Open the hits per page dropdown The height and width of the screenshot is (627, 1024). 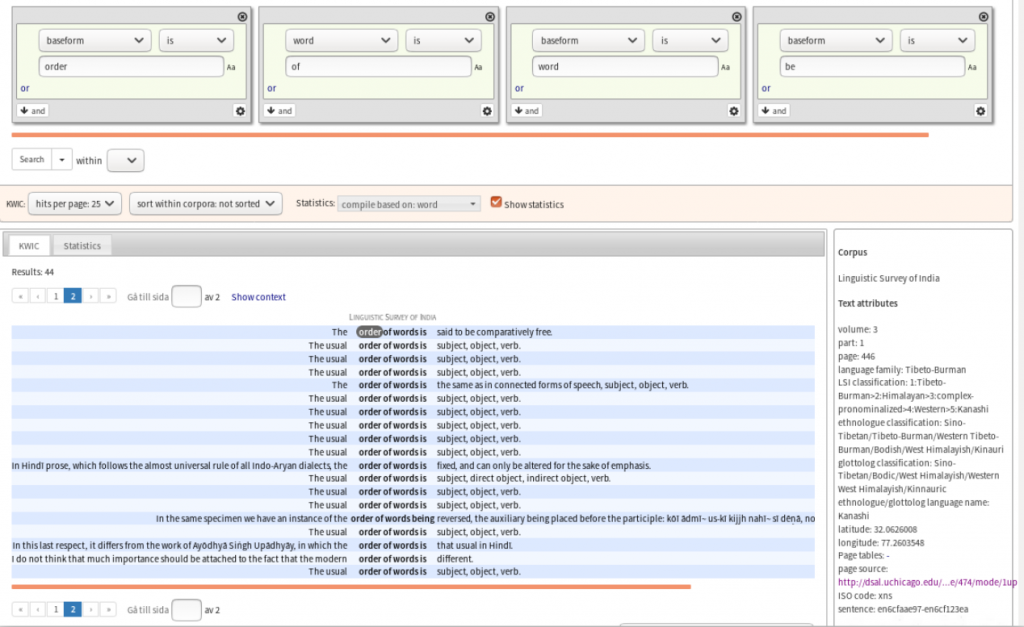tap(75, 204)
